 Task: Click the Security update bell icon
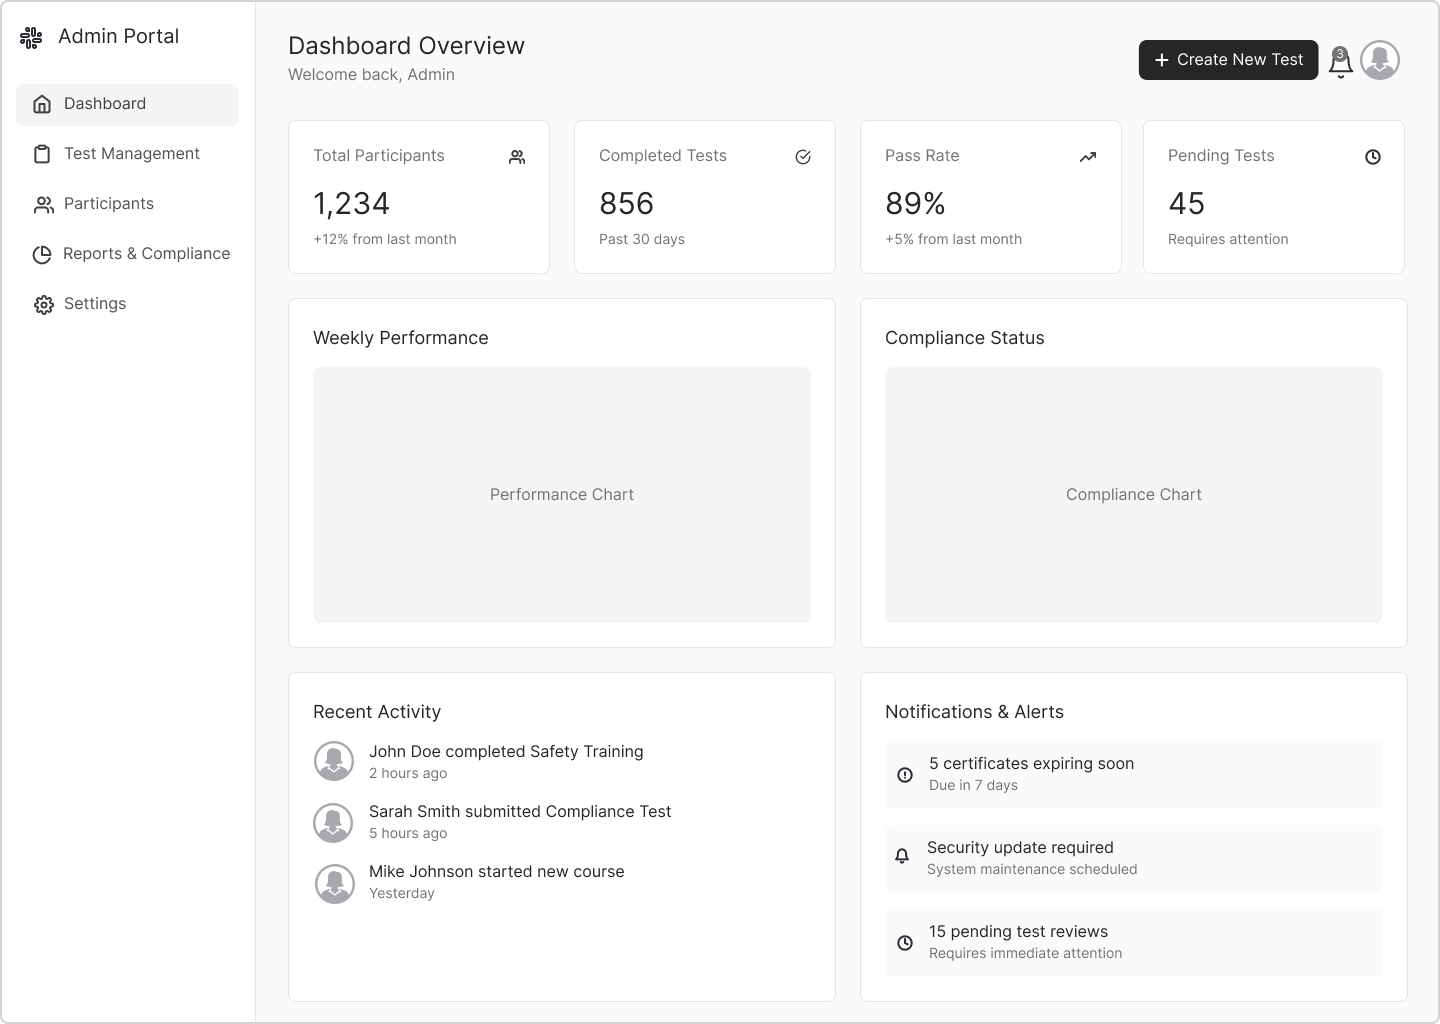902,857
